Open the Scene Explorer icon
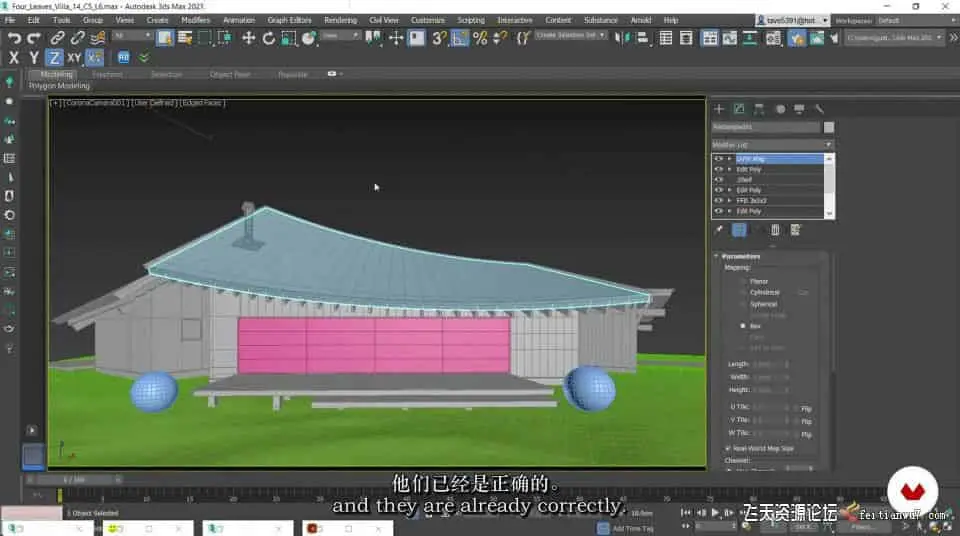The height and width of the screenshot is (536, 960). [x=666, y=38]
